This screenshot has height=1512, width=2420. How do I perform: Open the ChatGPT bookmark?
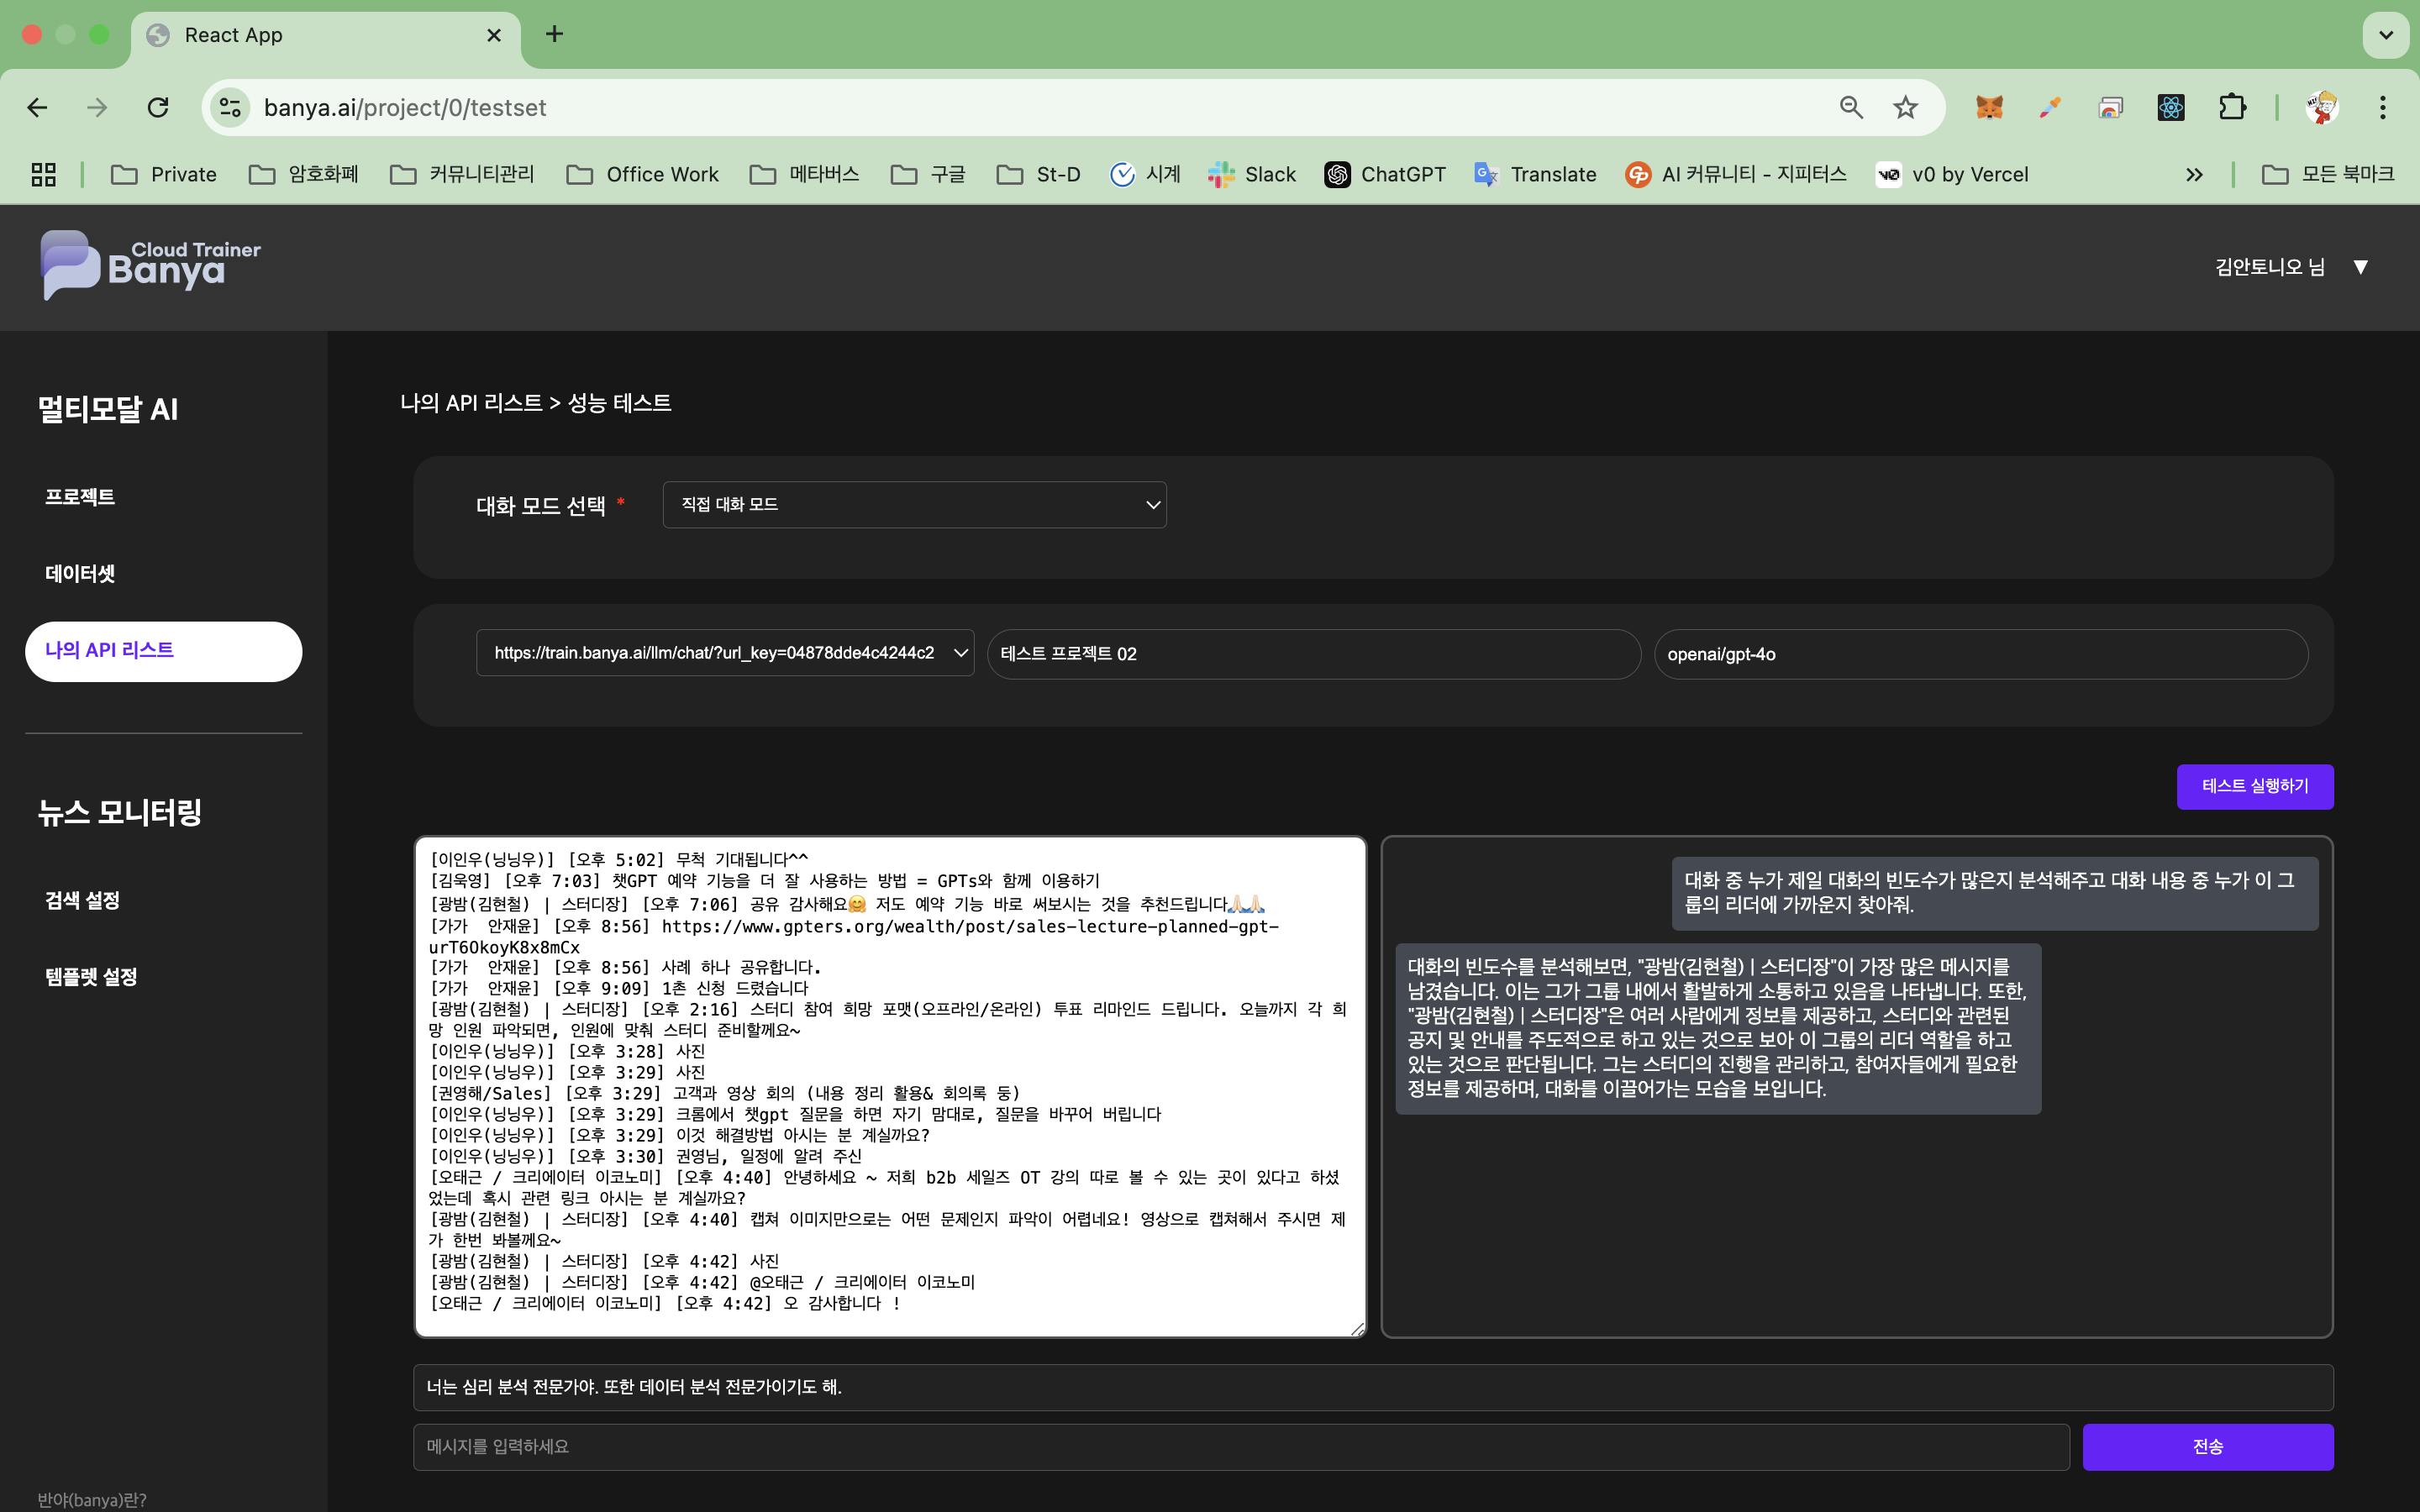pos(1385,174)
